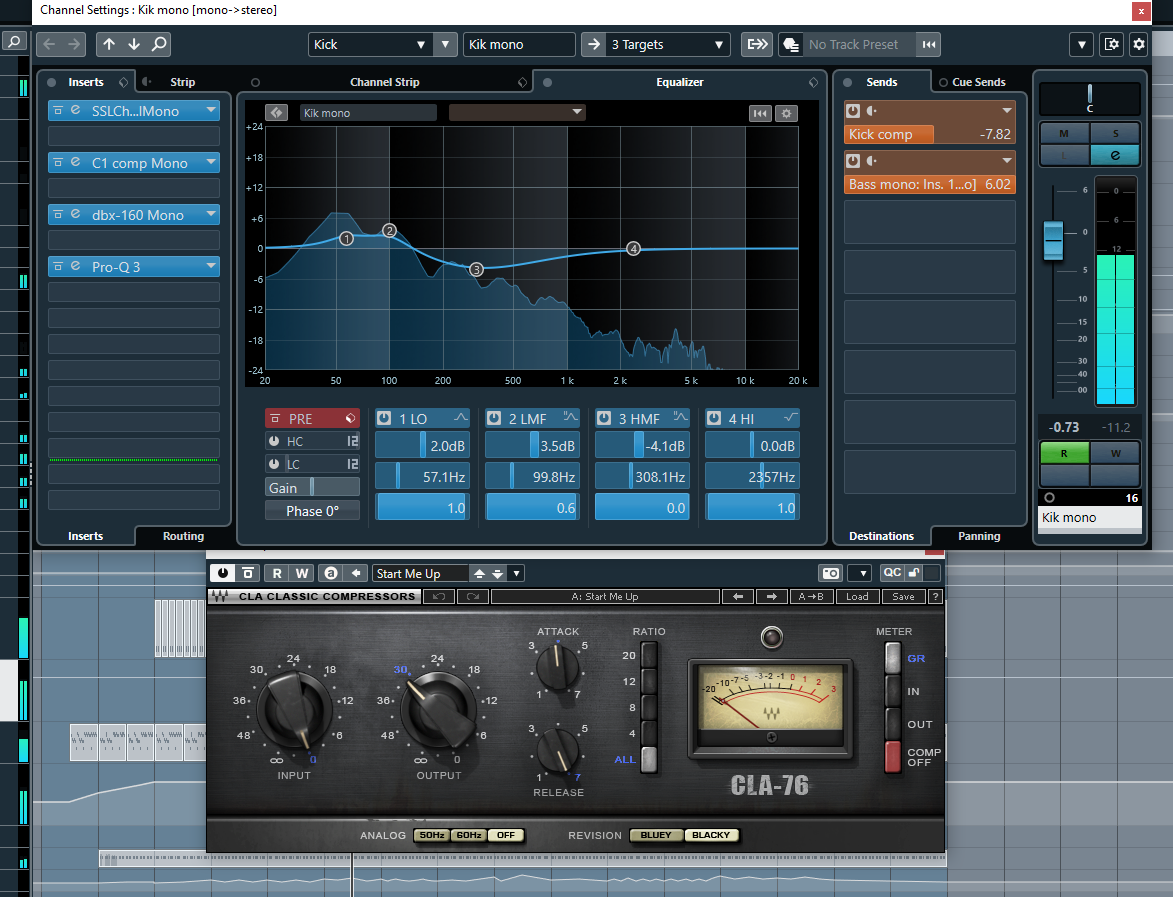Click the forward arrow in channel settings toolbar
This screenshot has width=1173, height=897.
(73, 44)
